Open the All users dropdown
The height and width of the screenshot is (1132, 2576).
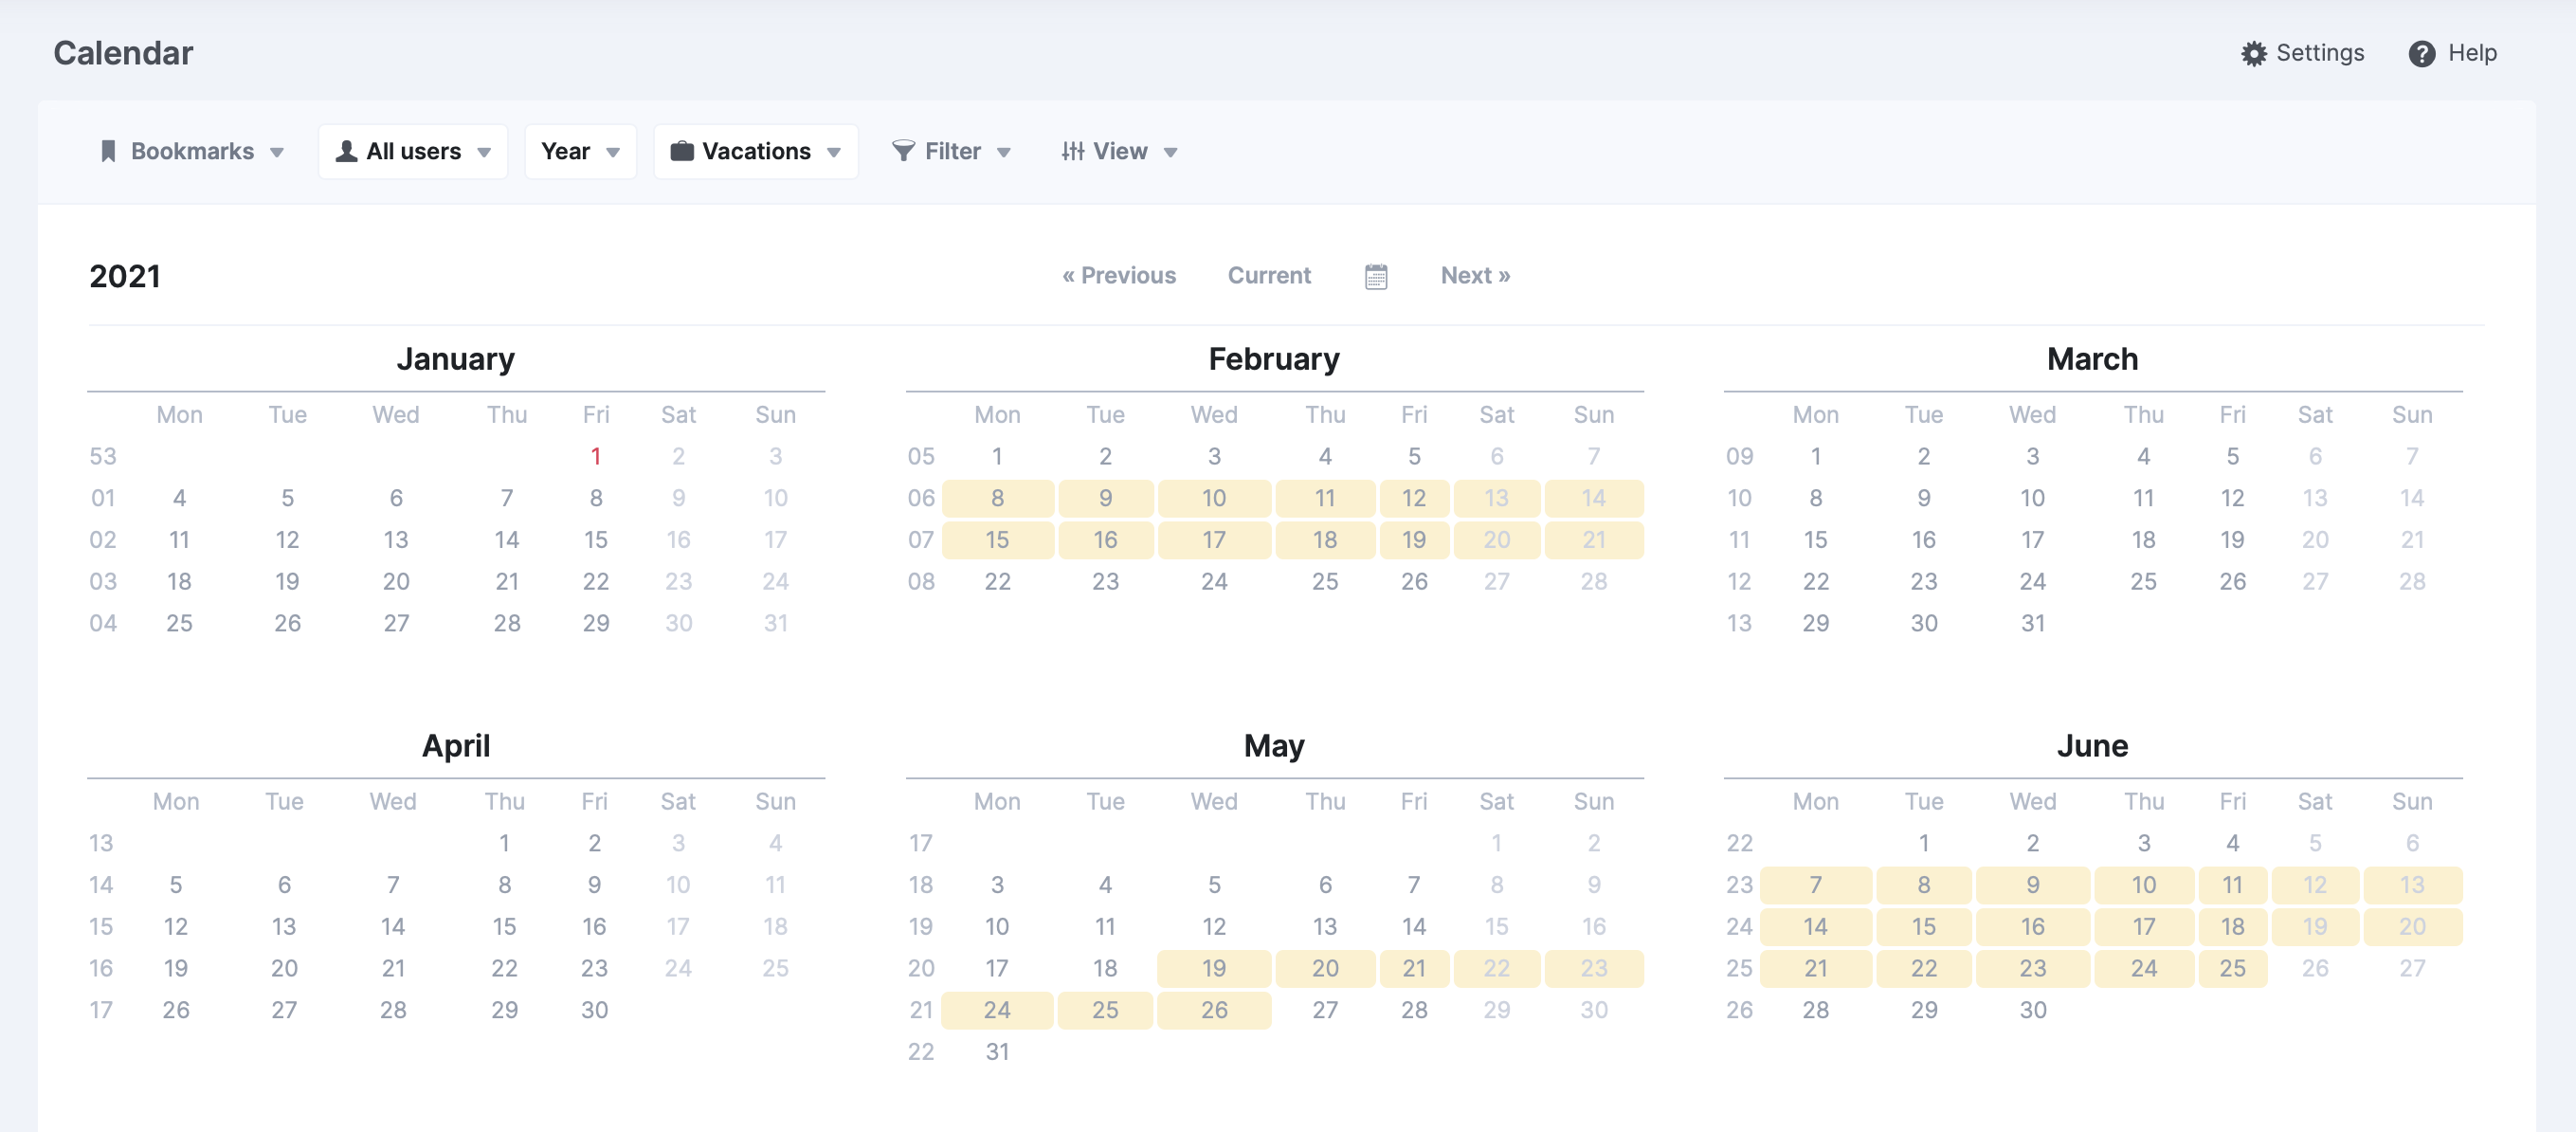pyautogui.click(x=413, y=151)
